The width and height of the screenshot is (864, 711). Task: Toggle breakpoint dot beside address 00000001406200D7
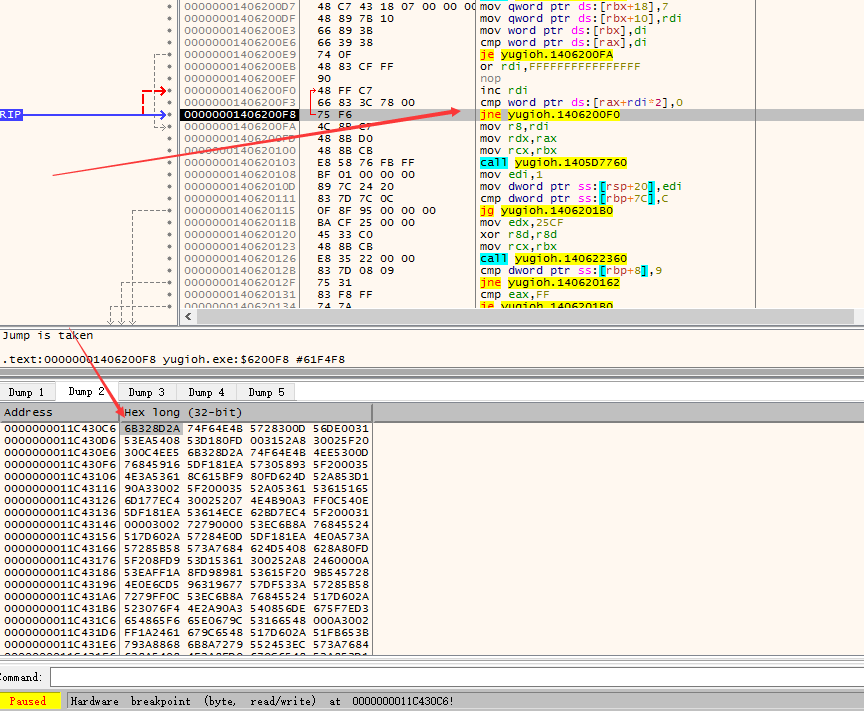[x=169, y=7]
